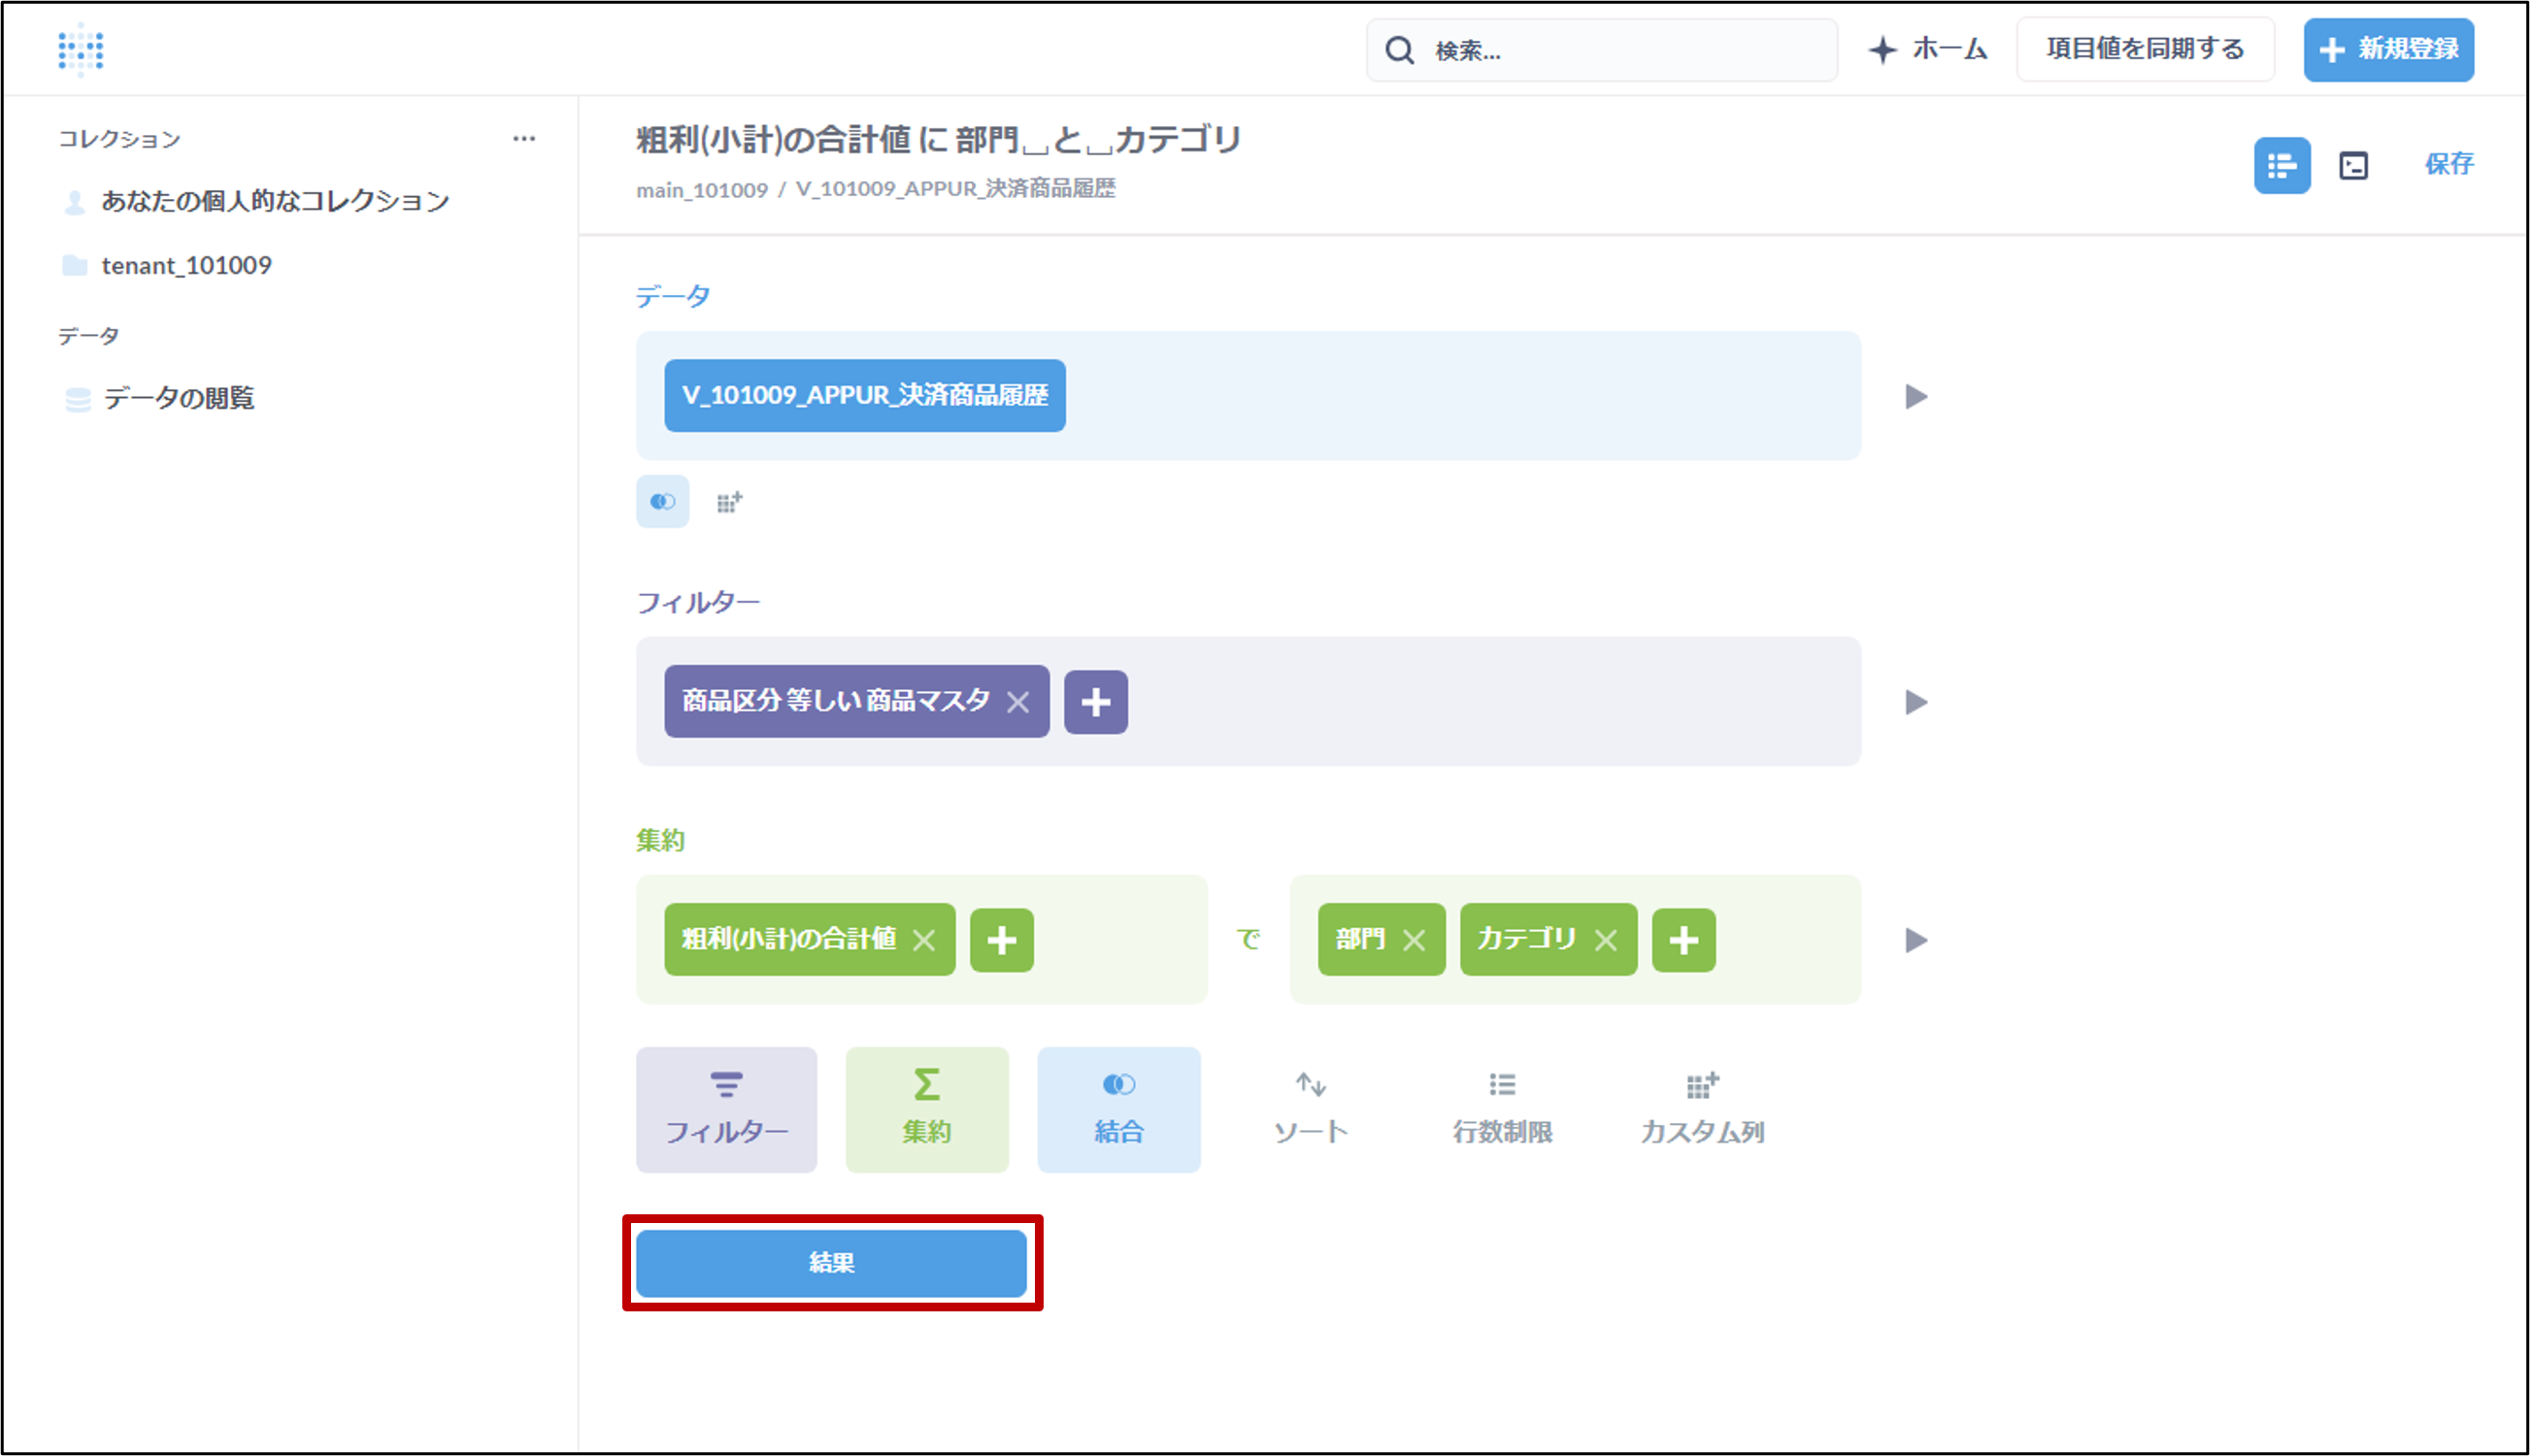Preview the data step results

pos(1915,397)
